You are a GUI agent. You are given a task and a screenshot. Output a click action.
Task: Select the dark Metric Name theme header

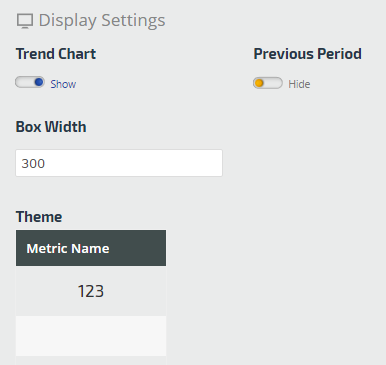[x=91, y=248]
